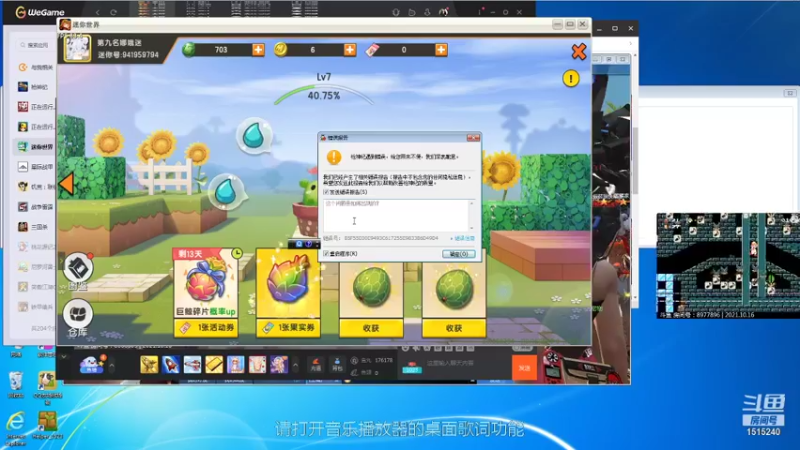Open the 仓库 warehouse icon

point(78,318)
